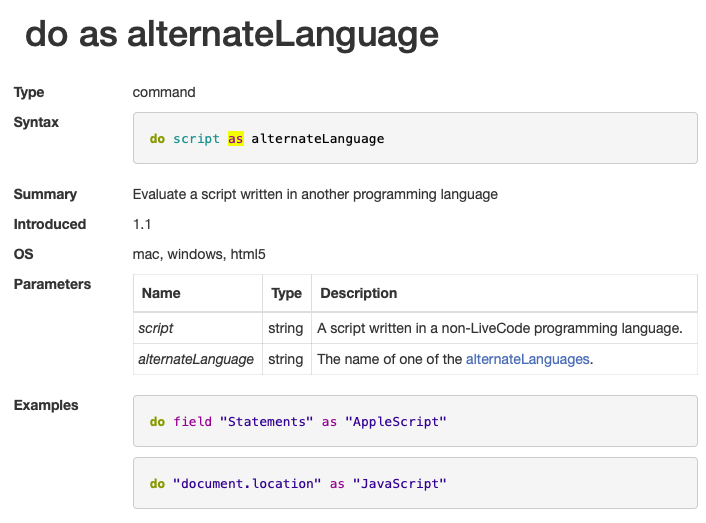Click the Syntax section label
Viewport: 706px width, 523px height.
point(36,122)
